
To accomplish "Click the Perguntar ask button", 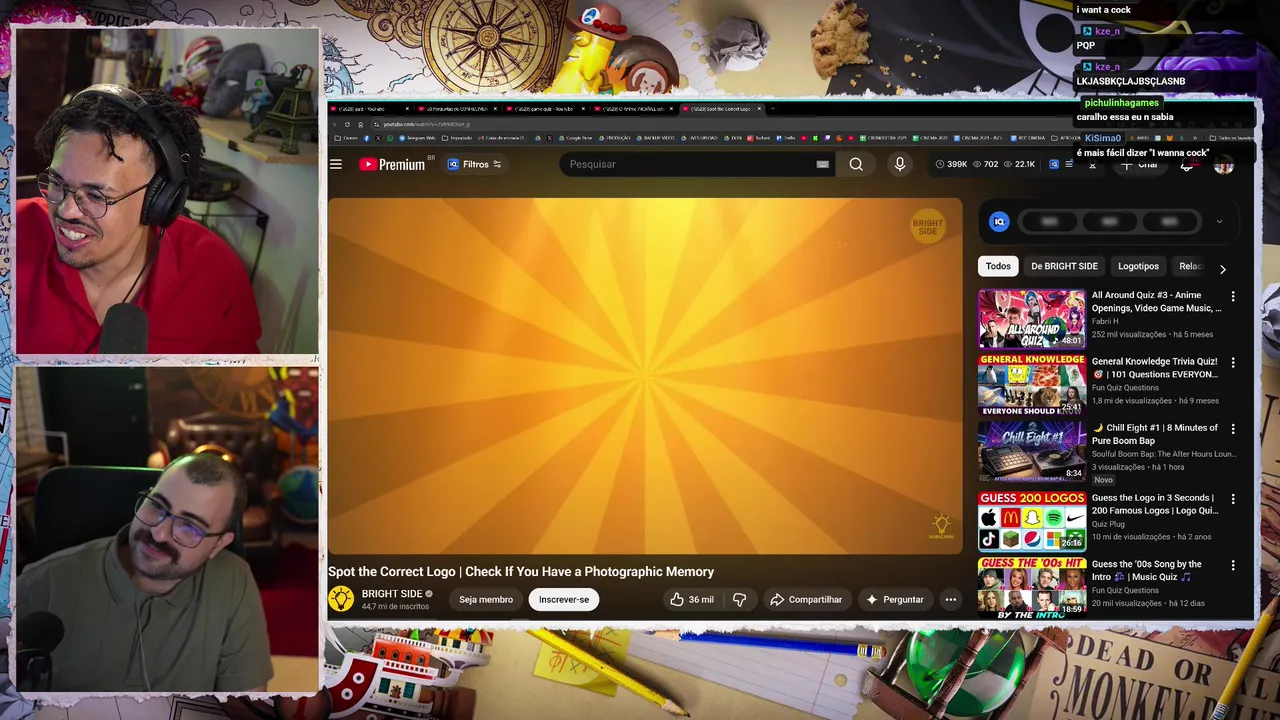I will tap(895, 599).
